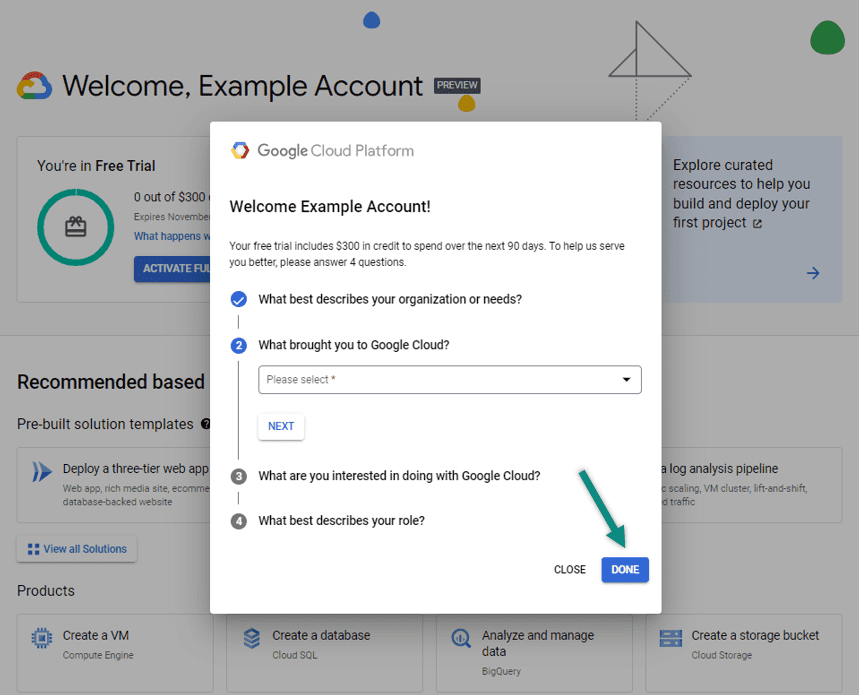Click the Google Cloud Platform hexagon logo in the dialog
The height and width of the screenshot is (695, 859).
click(239, 150)
